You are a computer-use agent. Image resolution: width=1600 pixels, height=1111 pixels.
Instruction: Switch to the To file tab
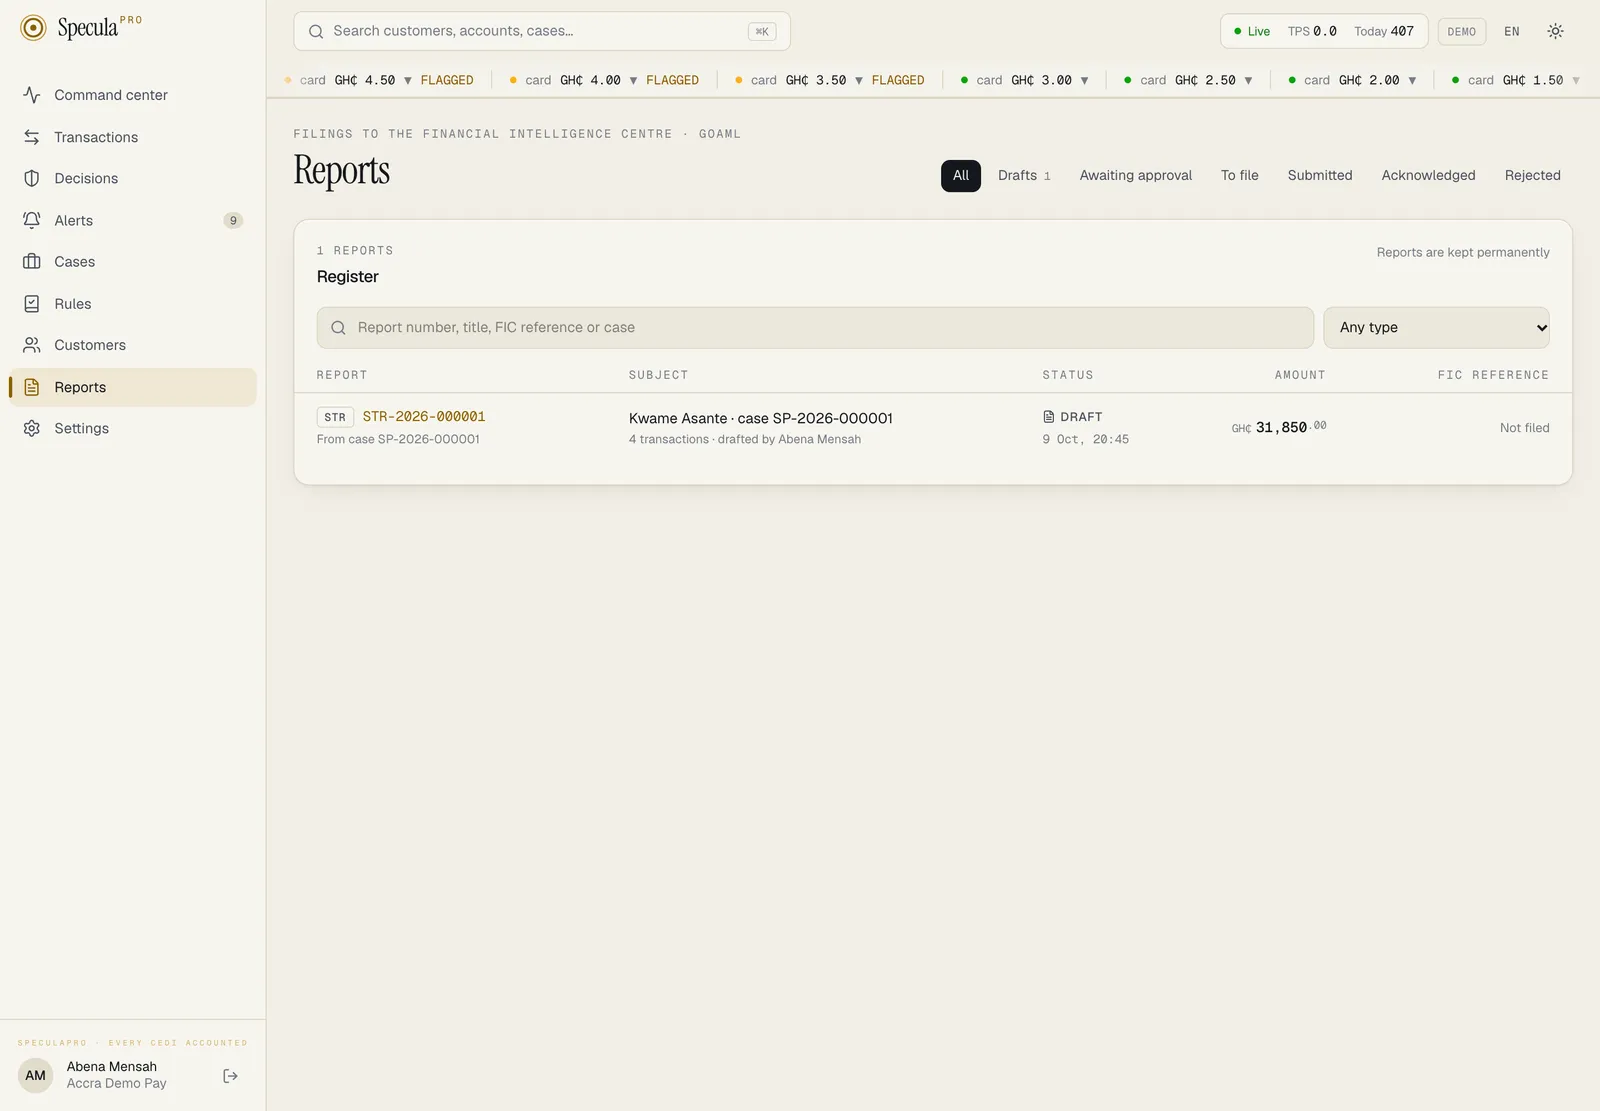point(1240,175)
